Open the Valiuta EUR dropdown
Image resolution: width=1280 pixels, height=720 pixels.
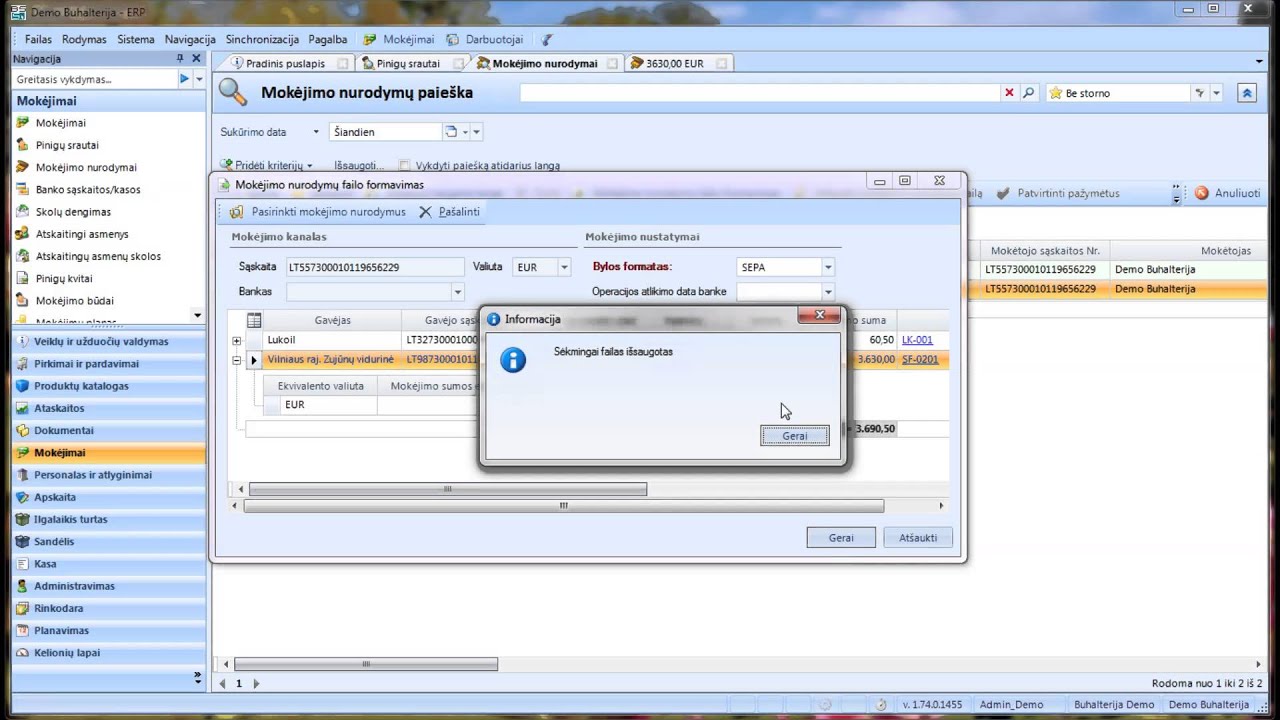564,267
